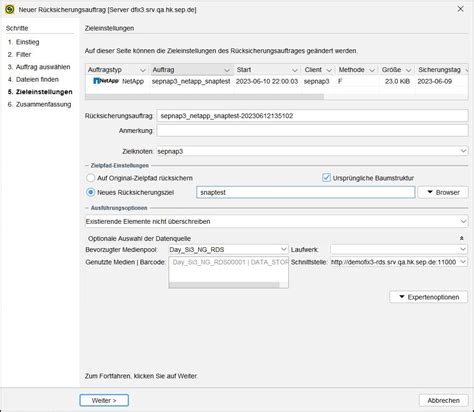Click the Sicherungstag column header
The width and height of the screenshot is (474, 412).
439,70
